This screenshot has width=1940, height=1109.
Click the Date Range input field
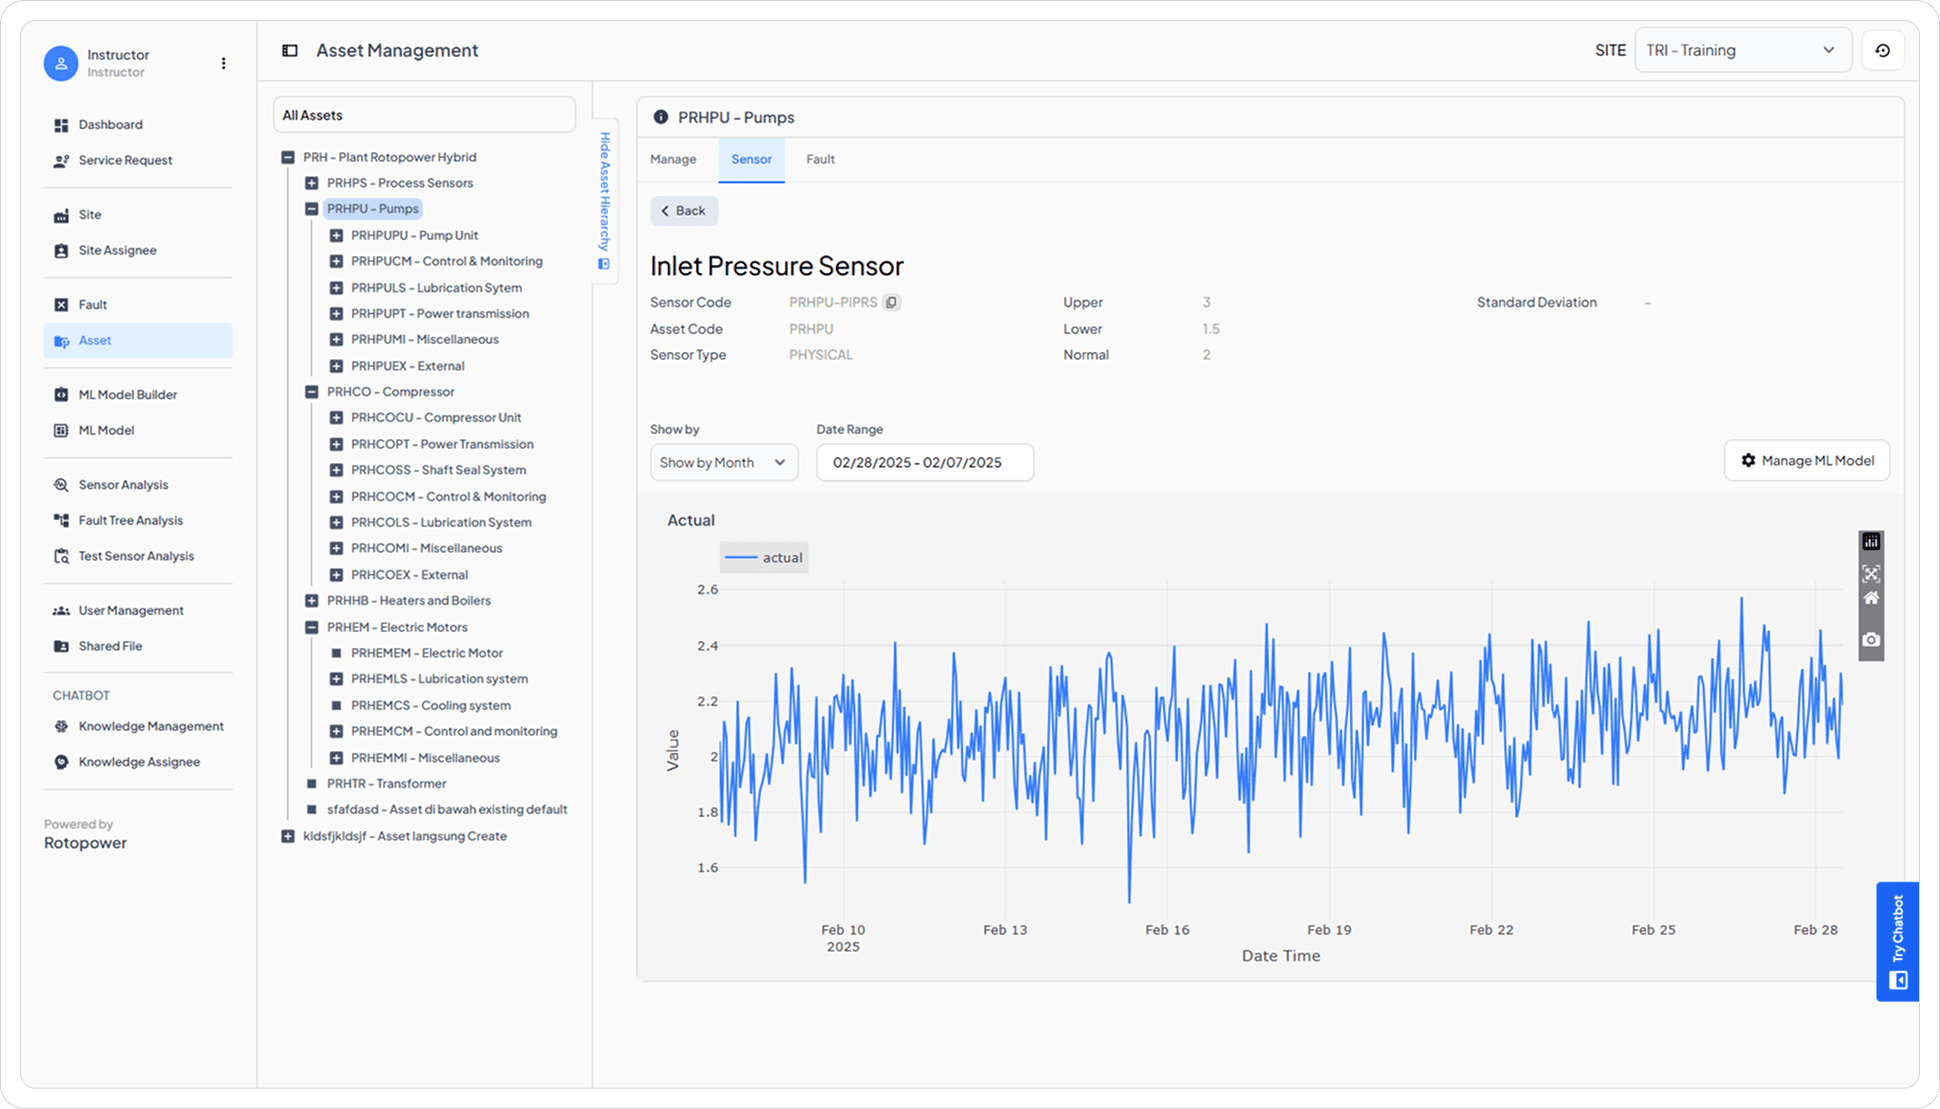(924, 462)
